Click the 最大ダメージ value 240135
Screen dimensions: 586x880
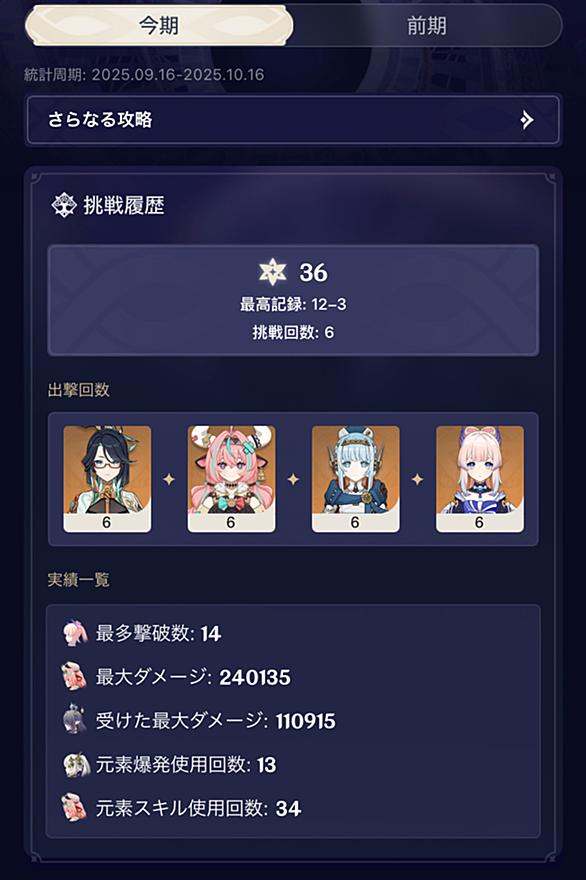[x=255, y=677]
